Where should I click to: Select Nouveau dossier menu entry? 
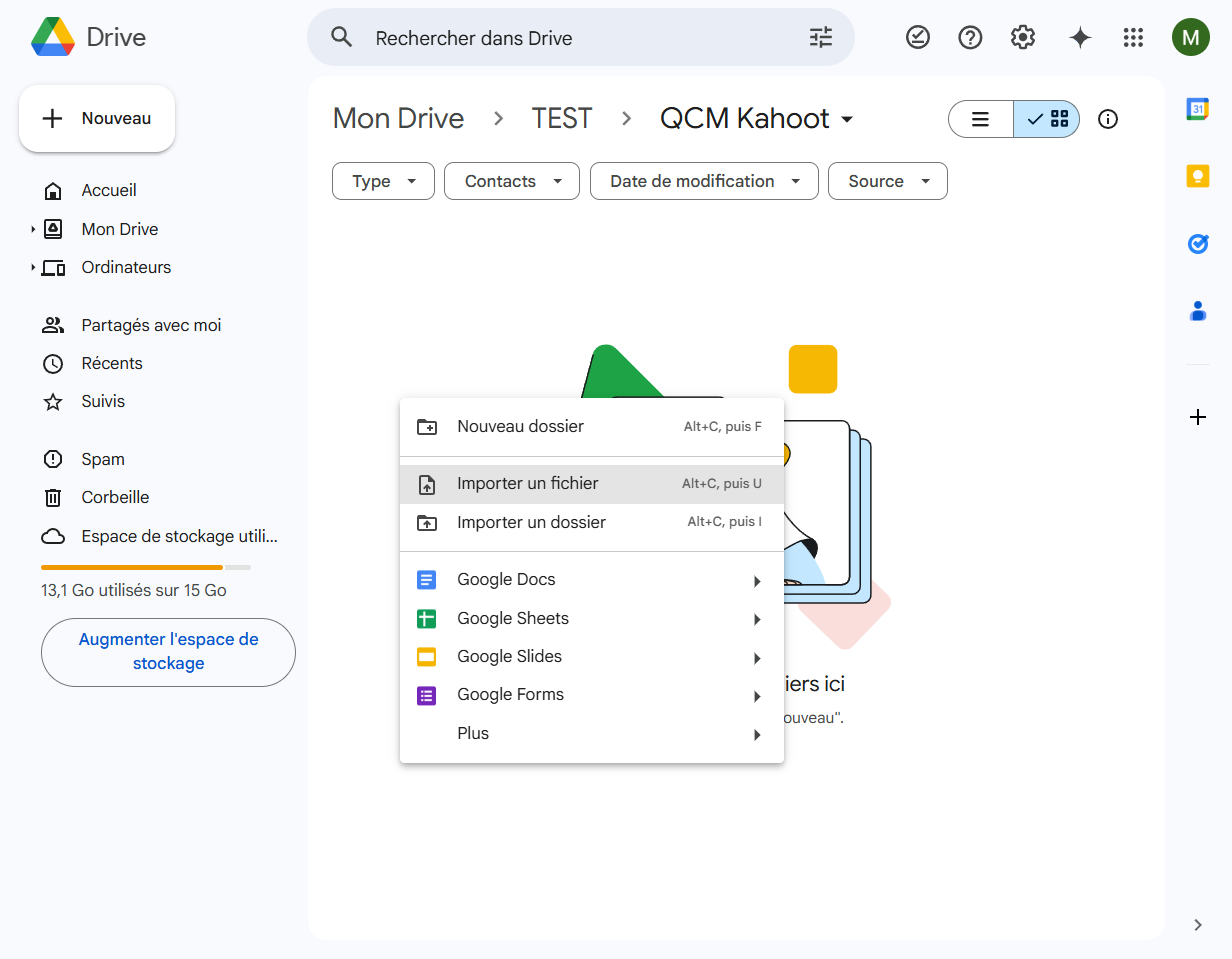(592, 427)
